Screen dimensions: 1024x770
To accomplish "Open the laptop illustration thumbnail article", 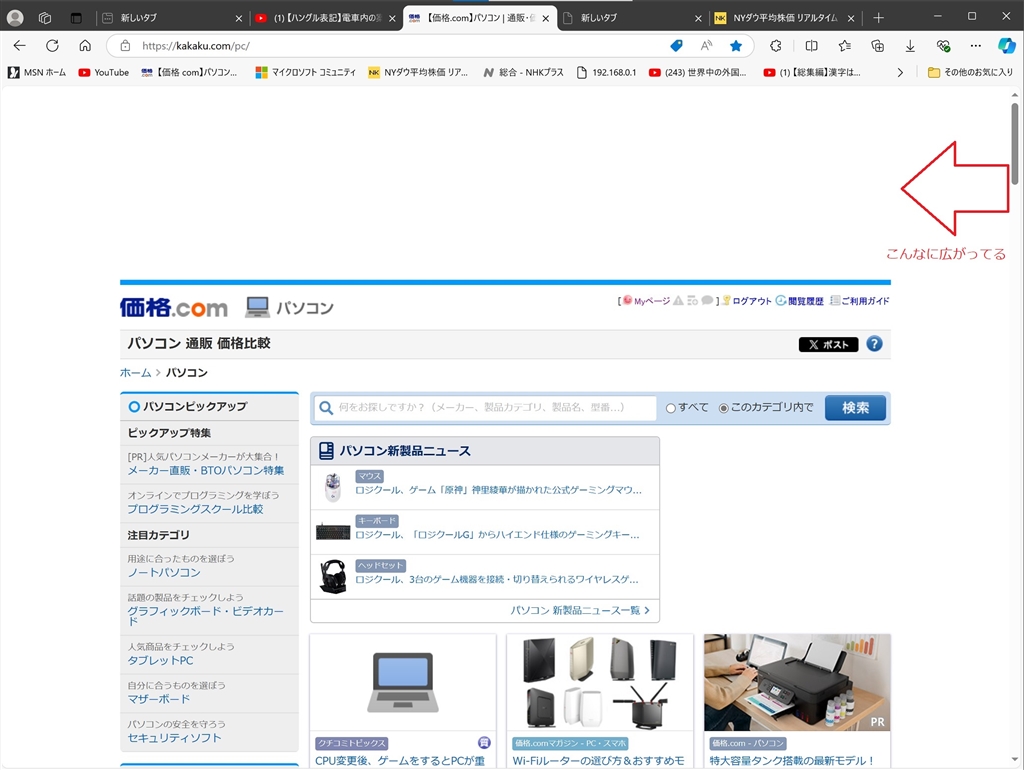I will (403, 682).
